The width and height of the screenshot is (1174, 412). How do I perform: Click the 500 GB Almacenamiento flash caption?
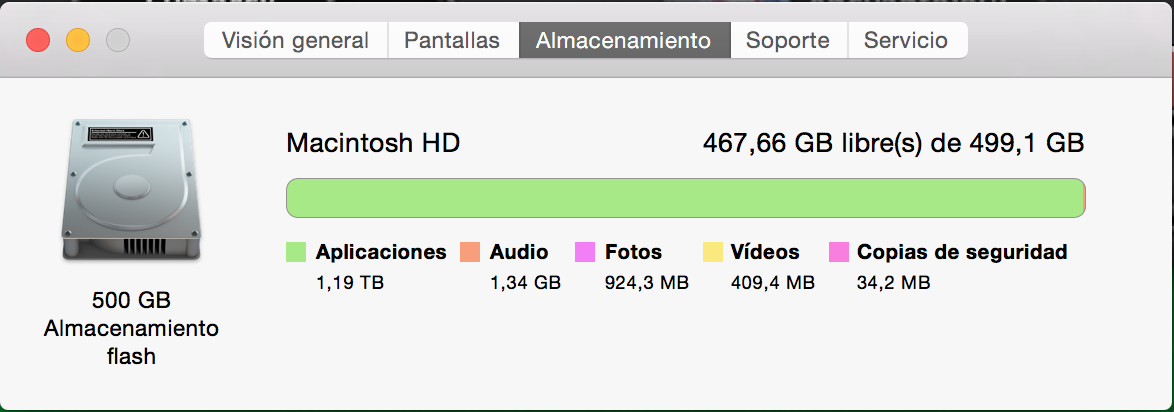[x=131, y=327]
